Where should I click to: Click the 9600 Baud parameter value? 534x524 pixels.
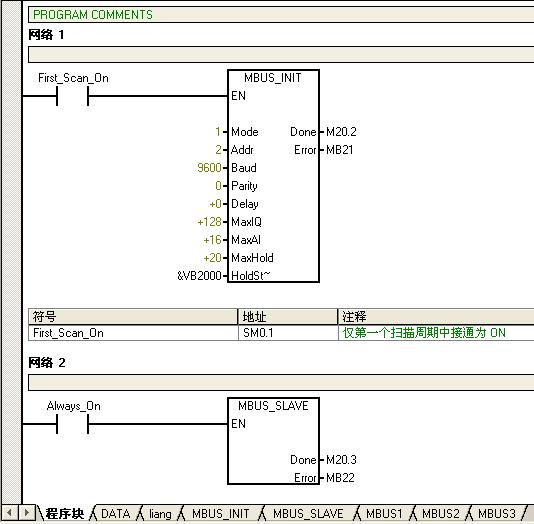(x=209, y=168)
